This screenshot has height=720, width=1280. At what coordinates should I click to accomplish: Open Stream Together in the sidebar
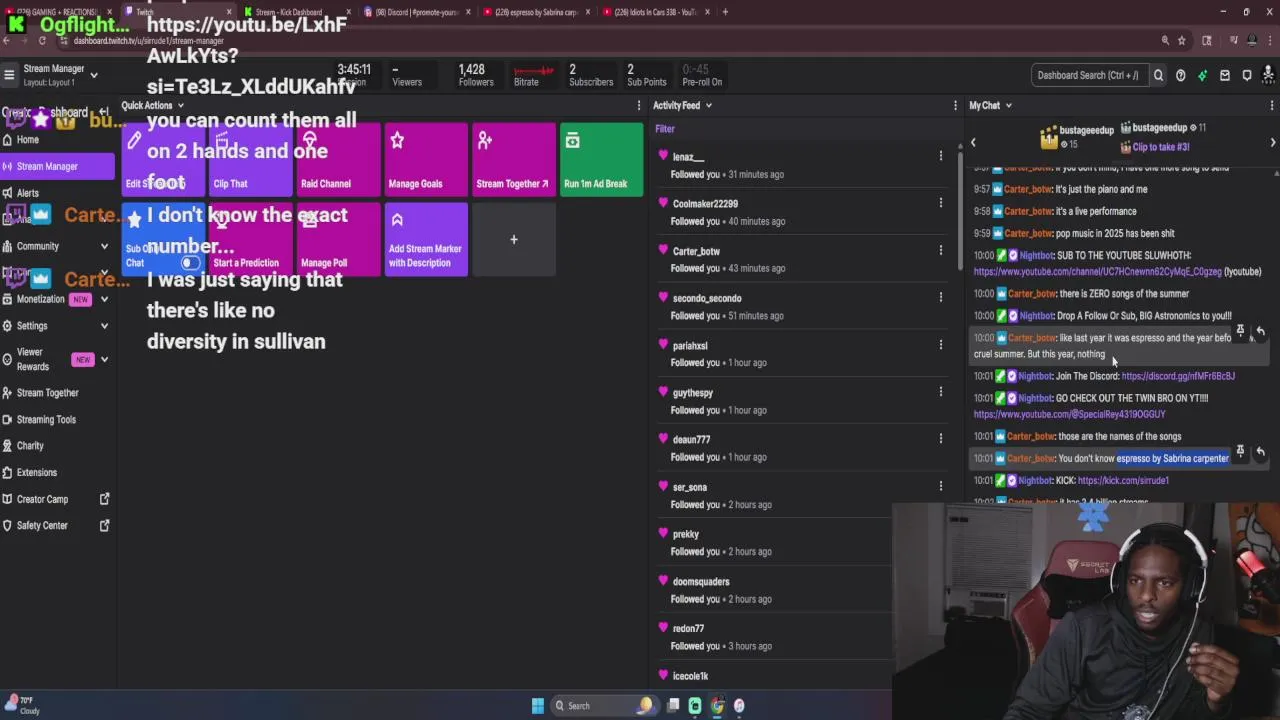(58, 393)
